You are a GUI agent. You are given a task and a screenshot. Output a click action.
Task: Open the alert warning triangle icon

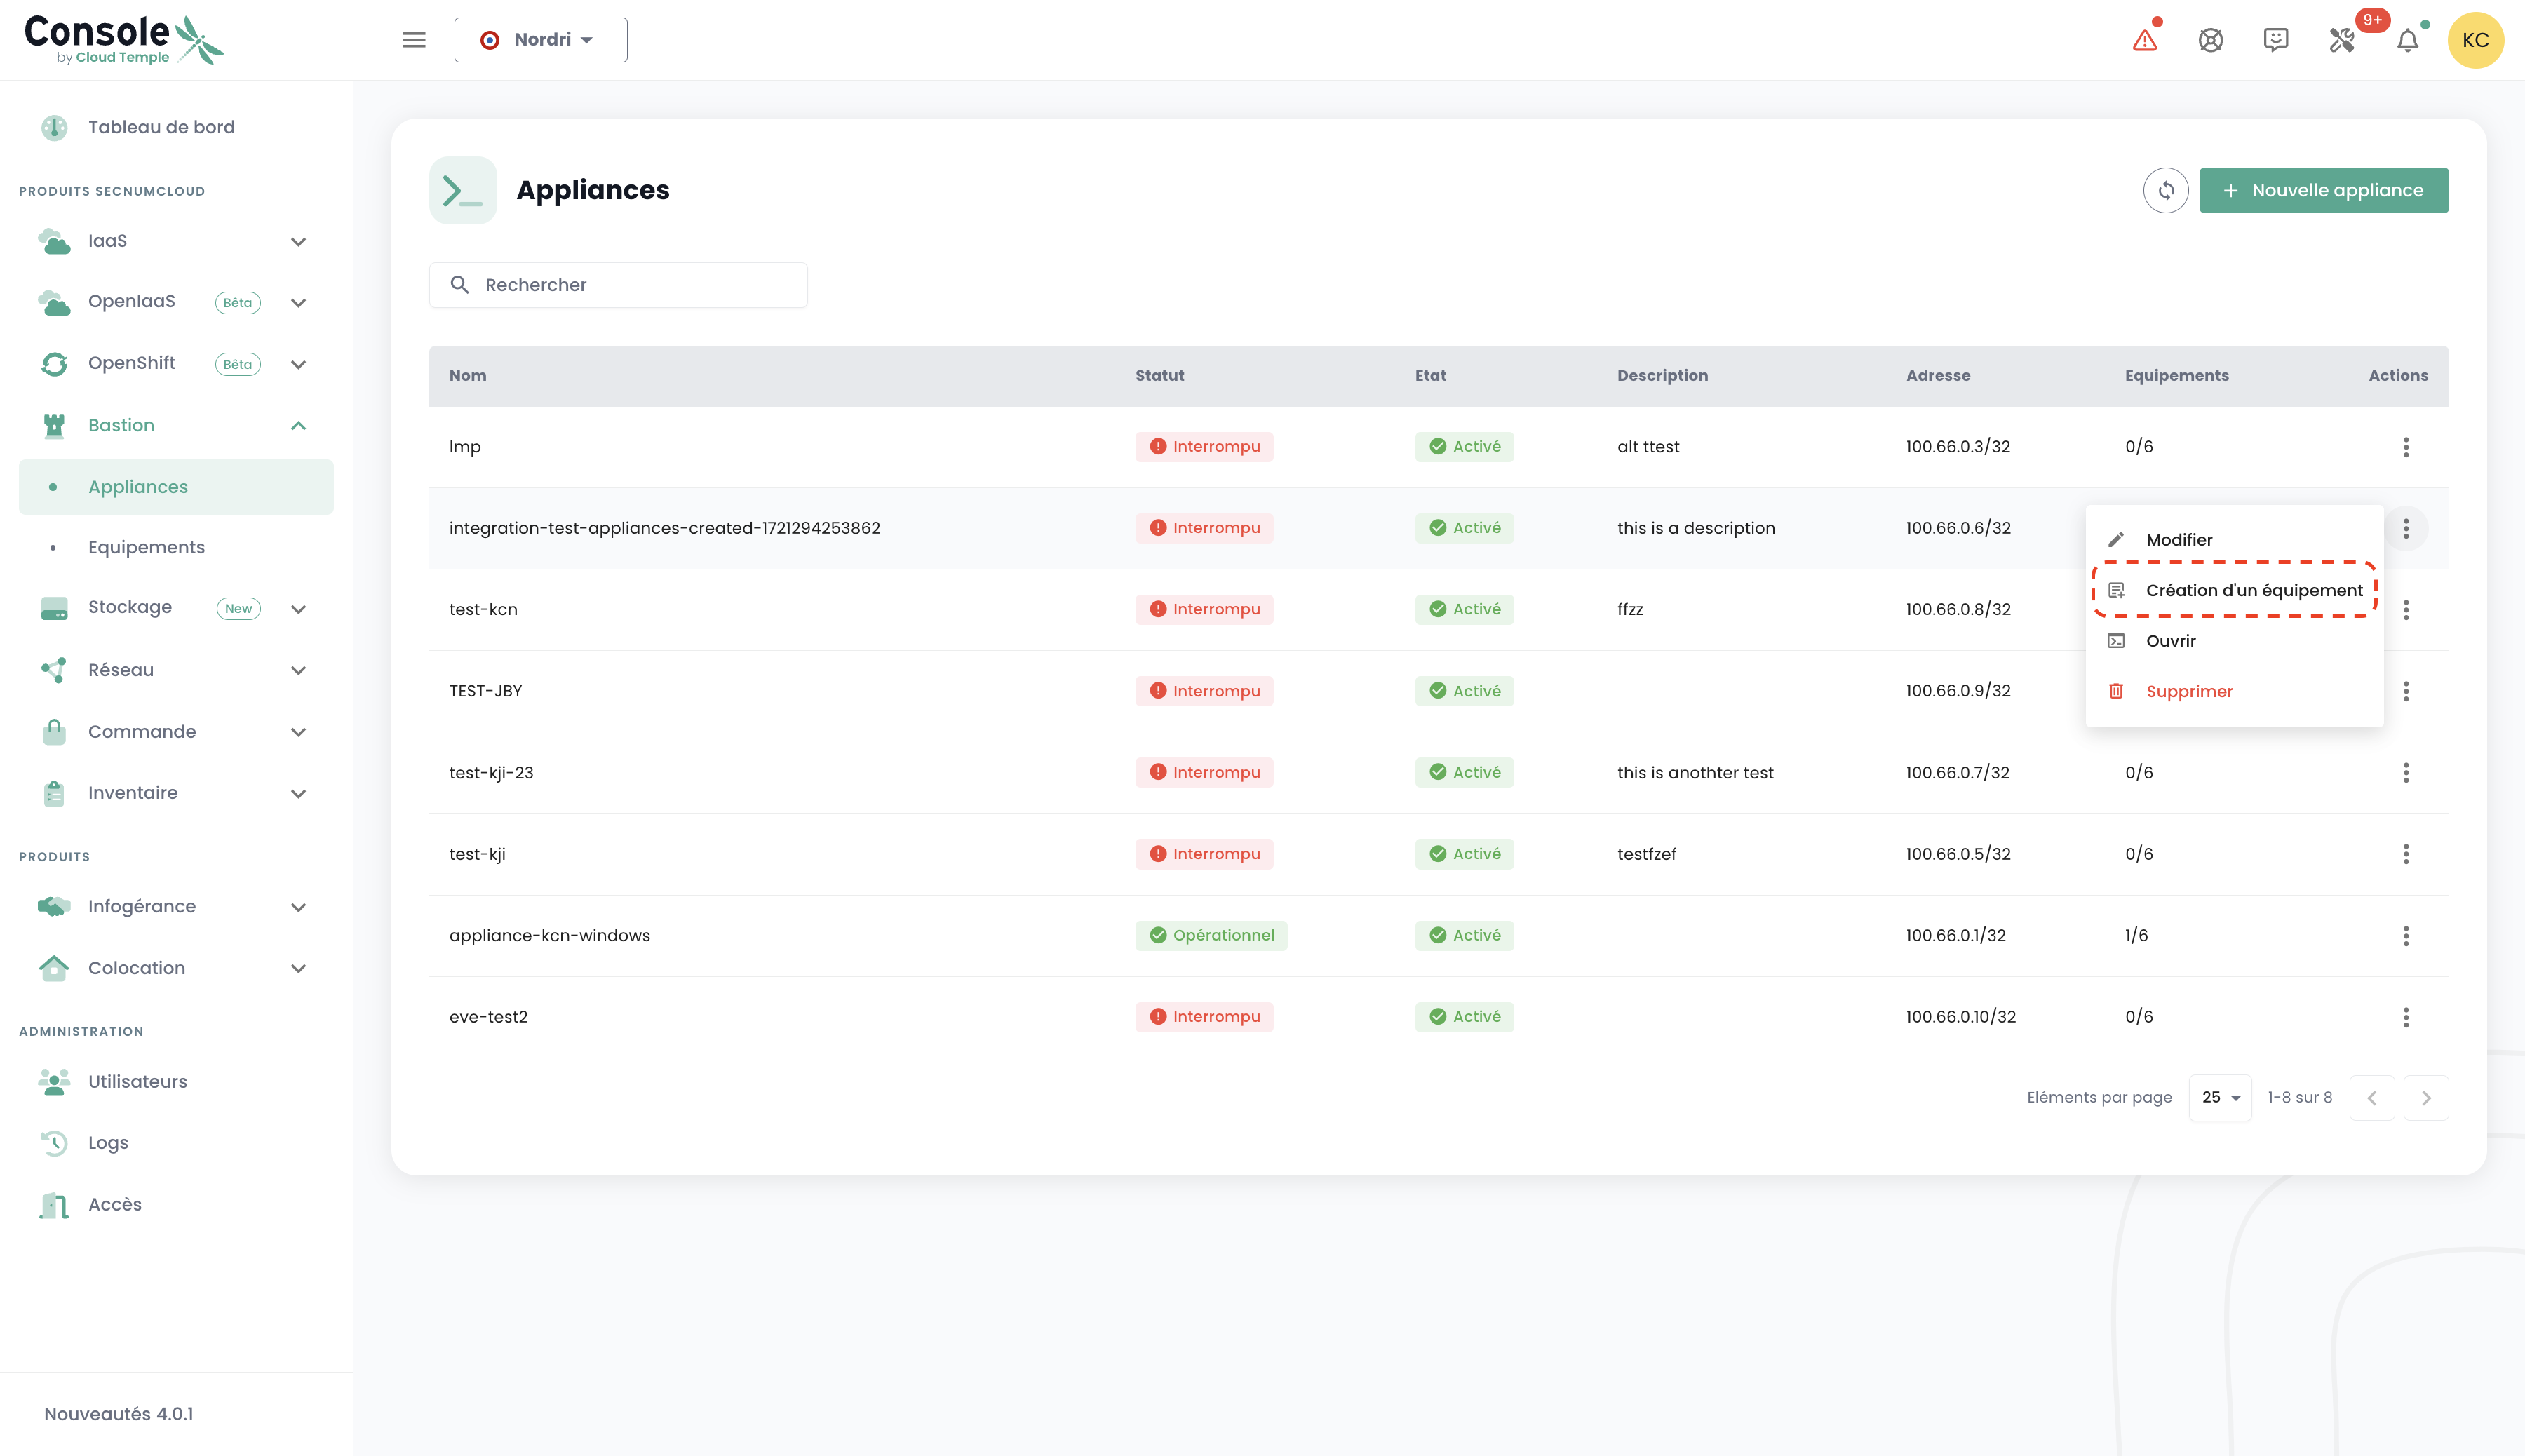[x=2145, y=40]
